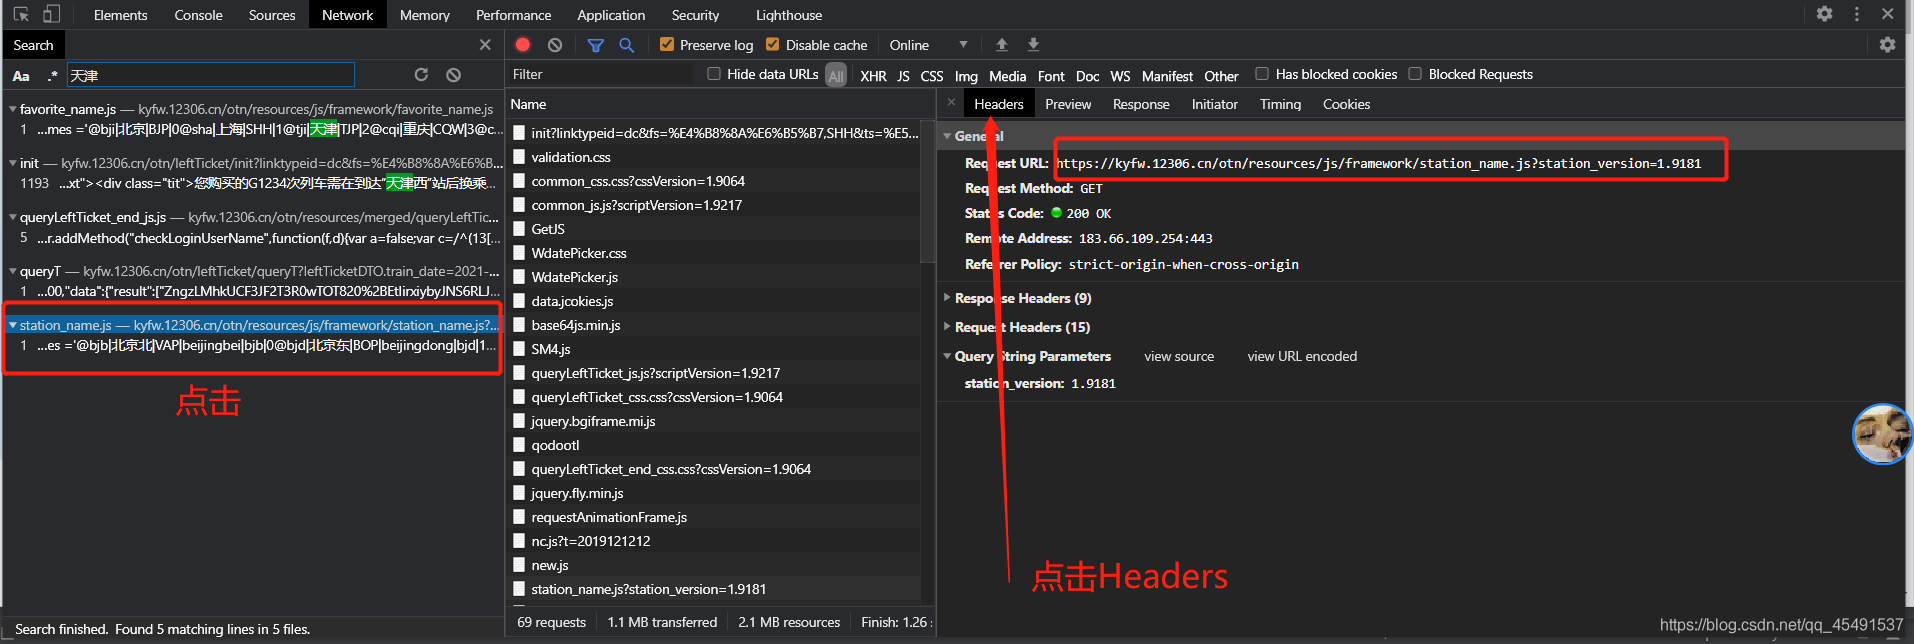The image size is (1914, 644).
Task: Activate the inspect element picker icon
Action: tap(21, 15)
